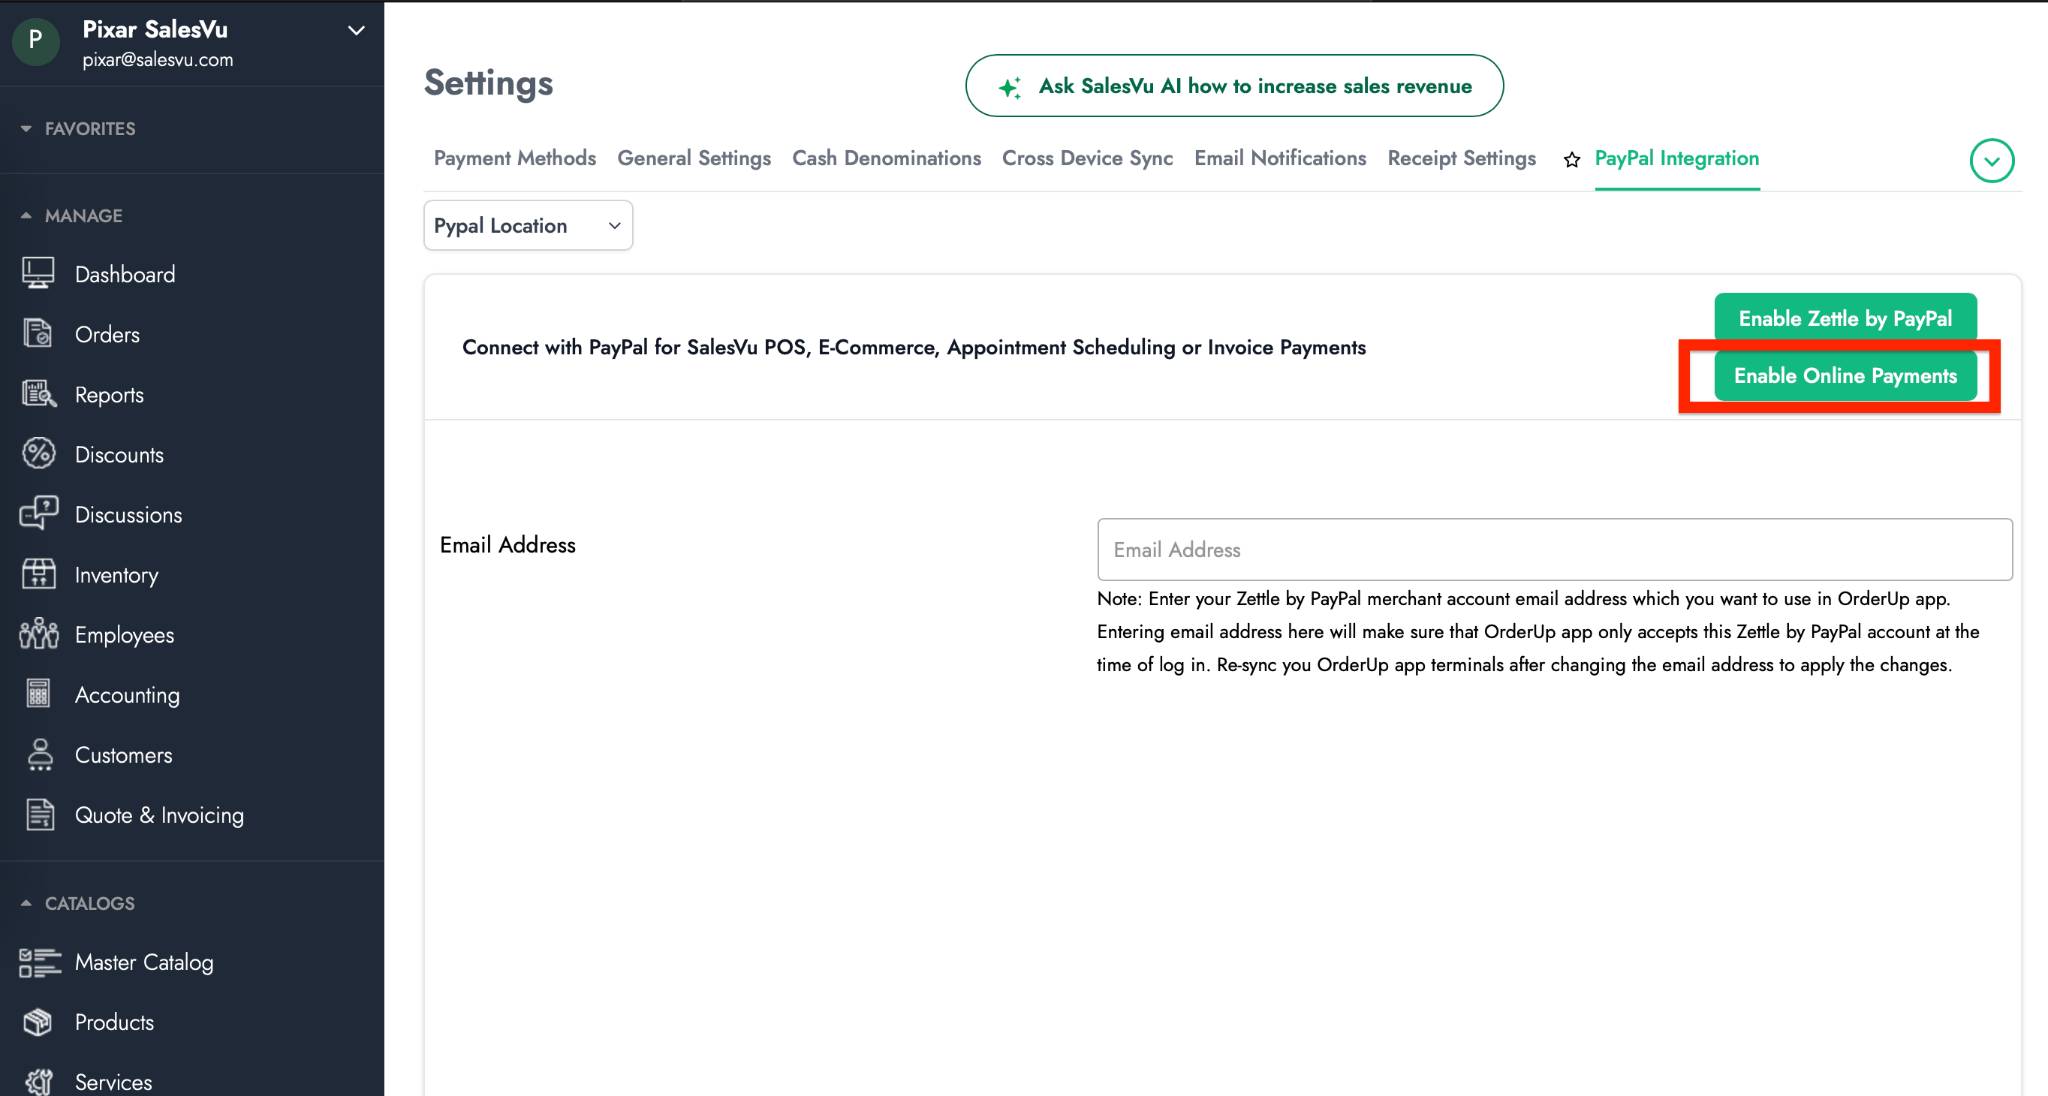This screenshot has width=2048, height=1096.
Task: Click the Discussions chat icon
Action: click(39, 514)
